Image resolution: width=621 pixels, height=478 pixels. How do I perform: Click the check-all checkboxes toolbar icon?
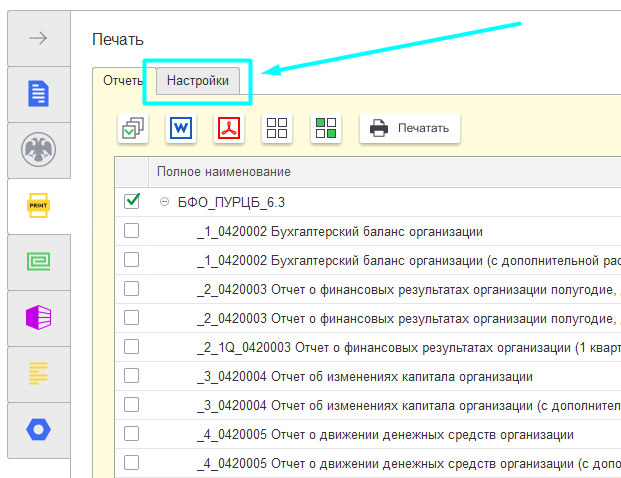133,128
